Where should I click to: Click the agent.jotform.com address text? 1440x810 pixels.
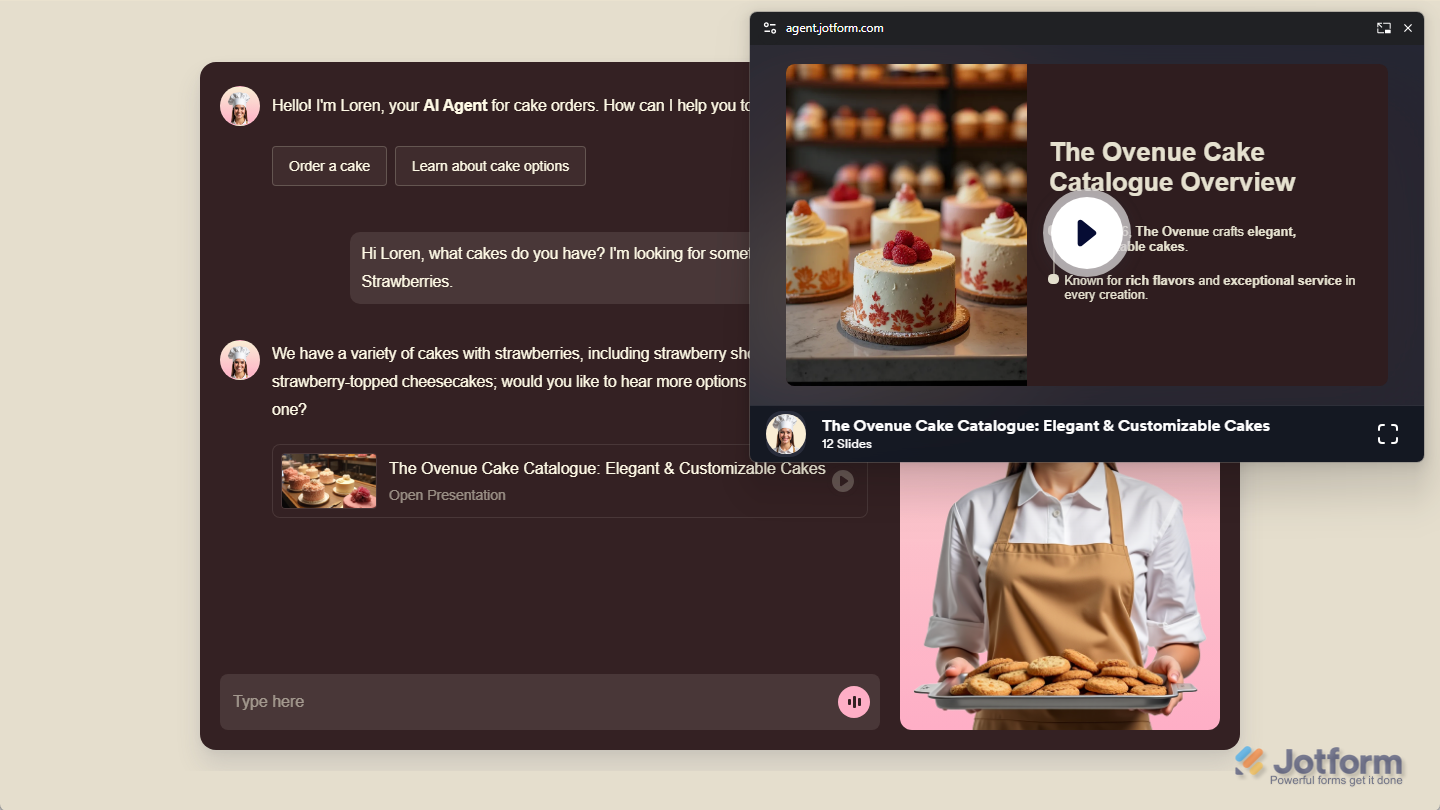click(x=834, y=28)
